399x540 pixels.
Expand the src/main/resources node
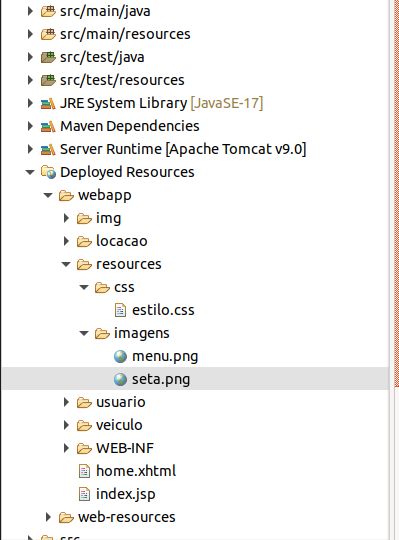coord(30,34)
